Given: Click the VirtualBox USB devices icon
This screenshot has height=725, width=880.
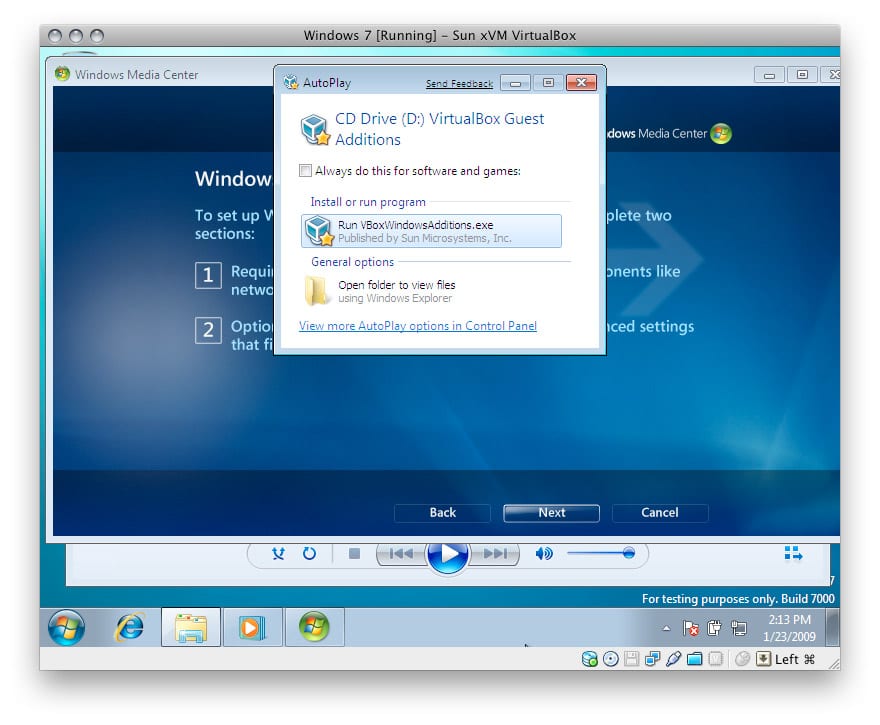Looking at the screenshot, I should coord(673,659).
